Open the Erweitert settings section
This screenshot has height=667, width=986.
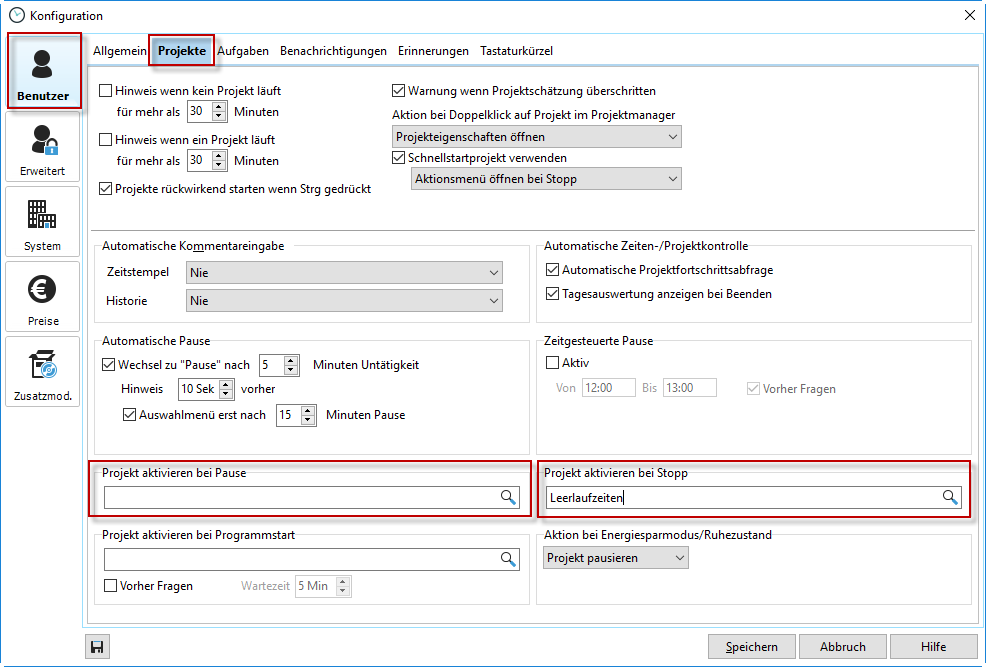tap(43, 147)
